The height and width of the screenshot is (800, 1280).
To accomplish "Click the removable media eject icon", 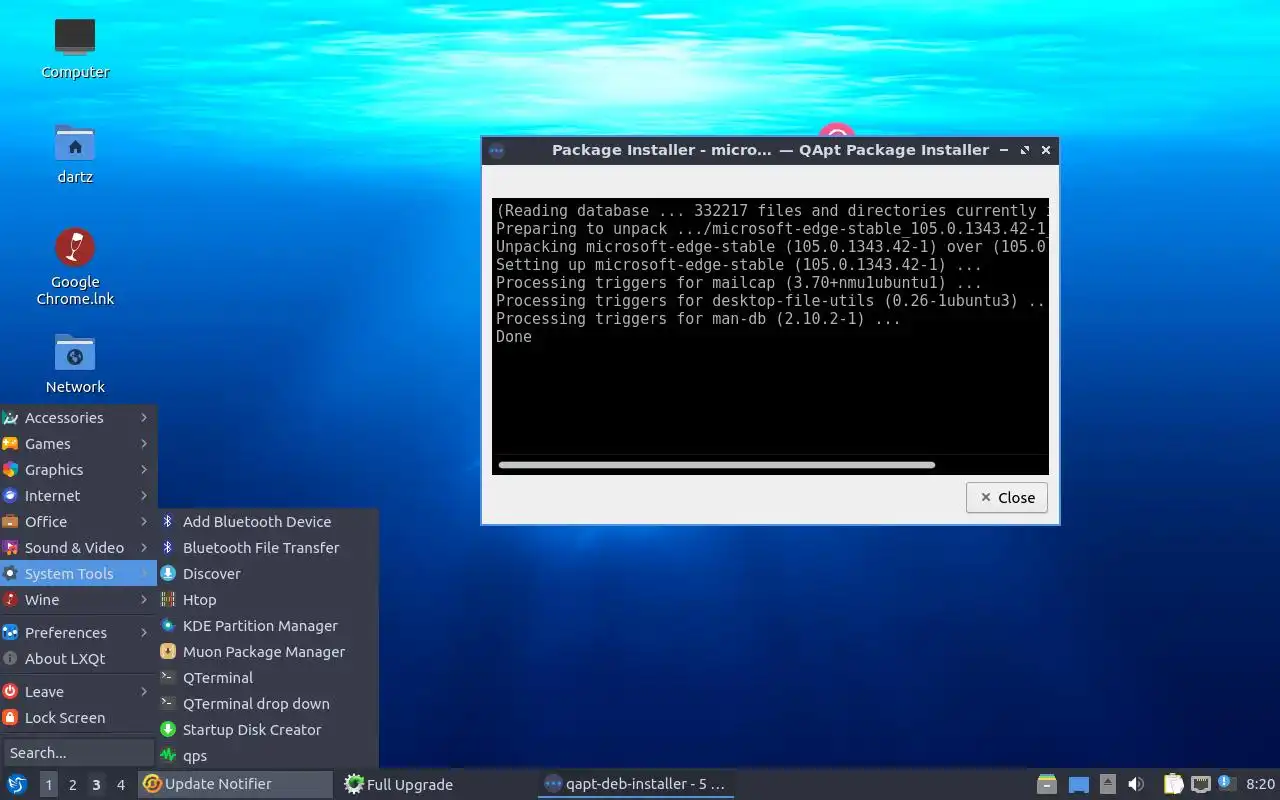I will pos(1107,784).
